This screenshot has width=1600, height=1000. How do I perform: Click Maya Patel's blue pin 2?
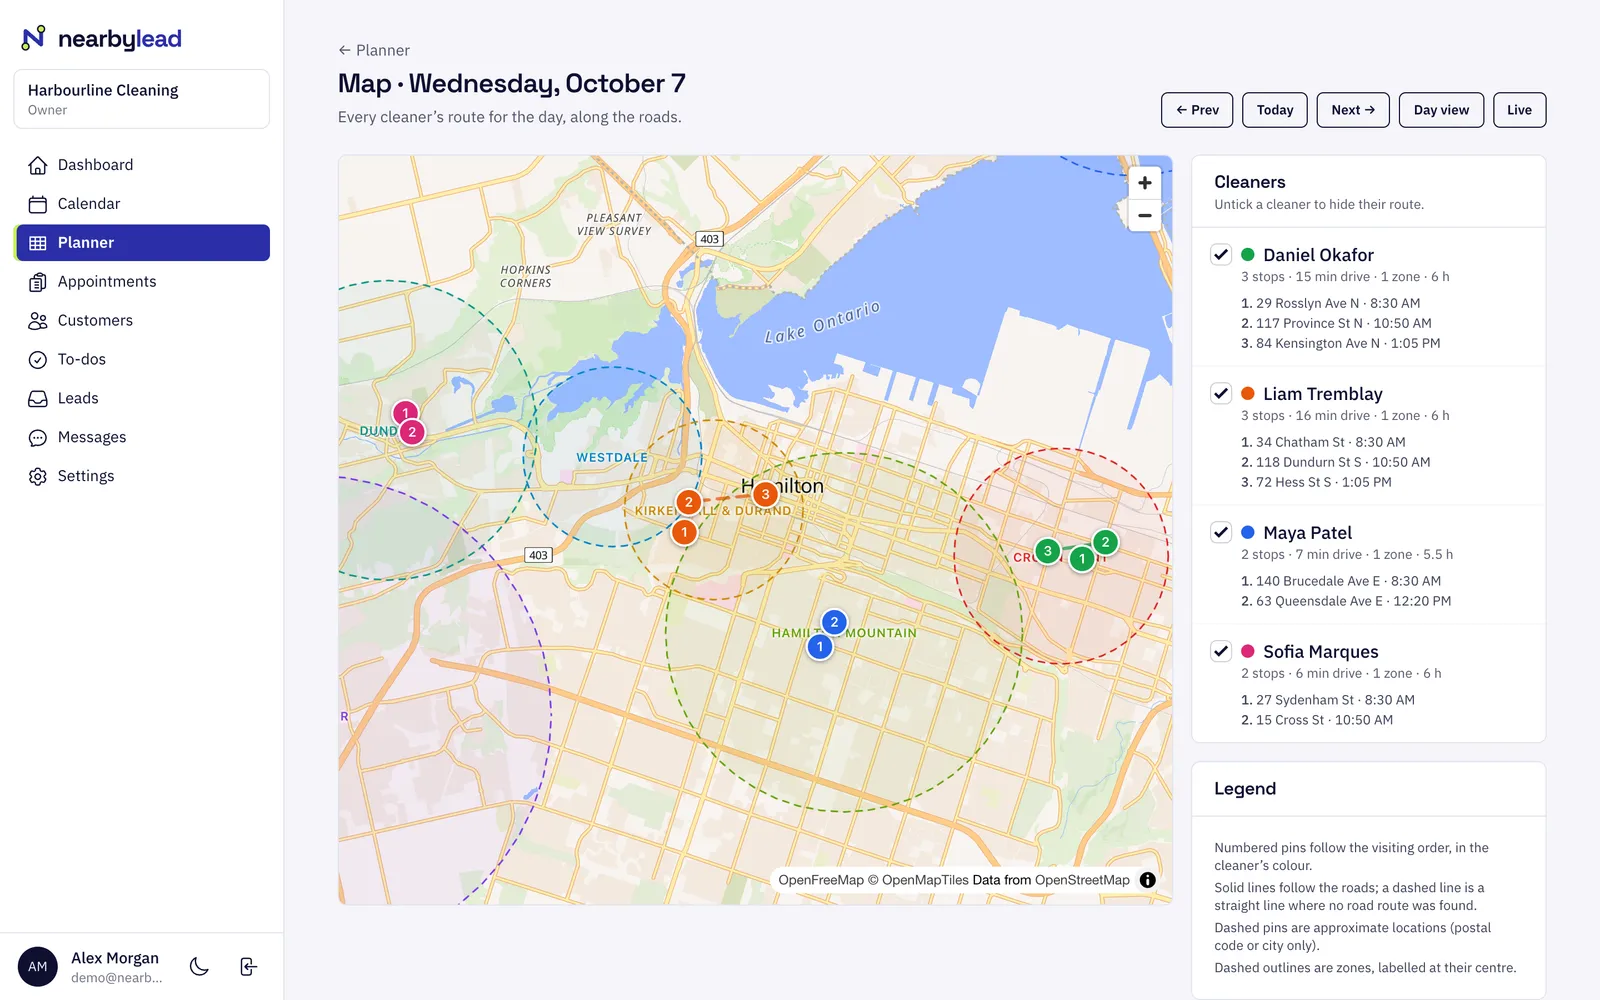(834, 622)
